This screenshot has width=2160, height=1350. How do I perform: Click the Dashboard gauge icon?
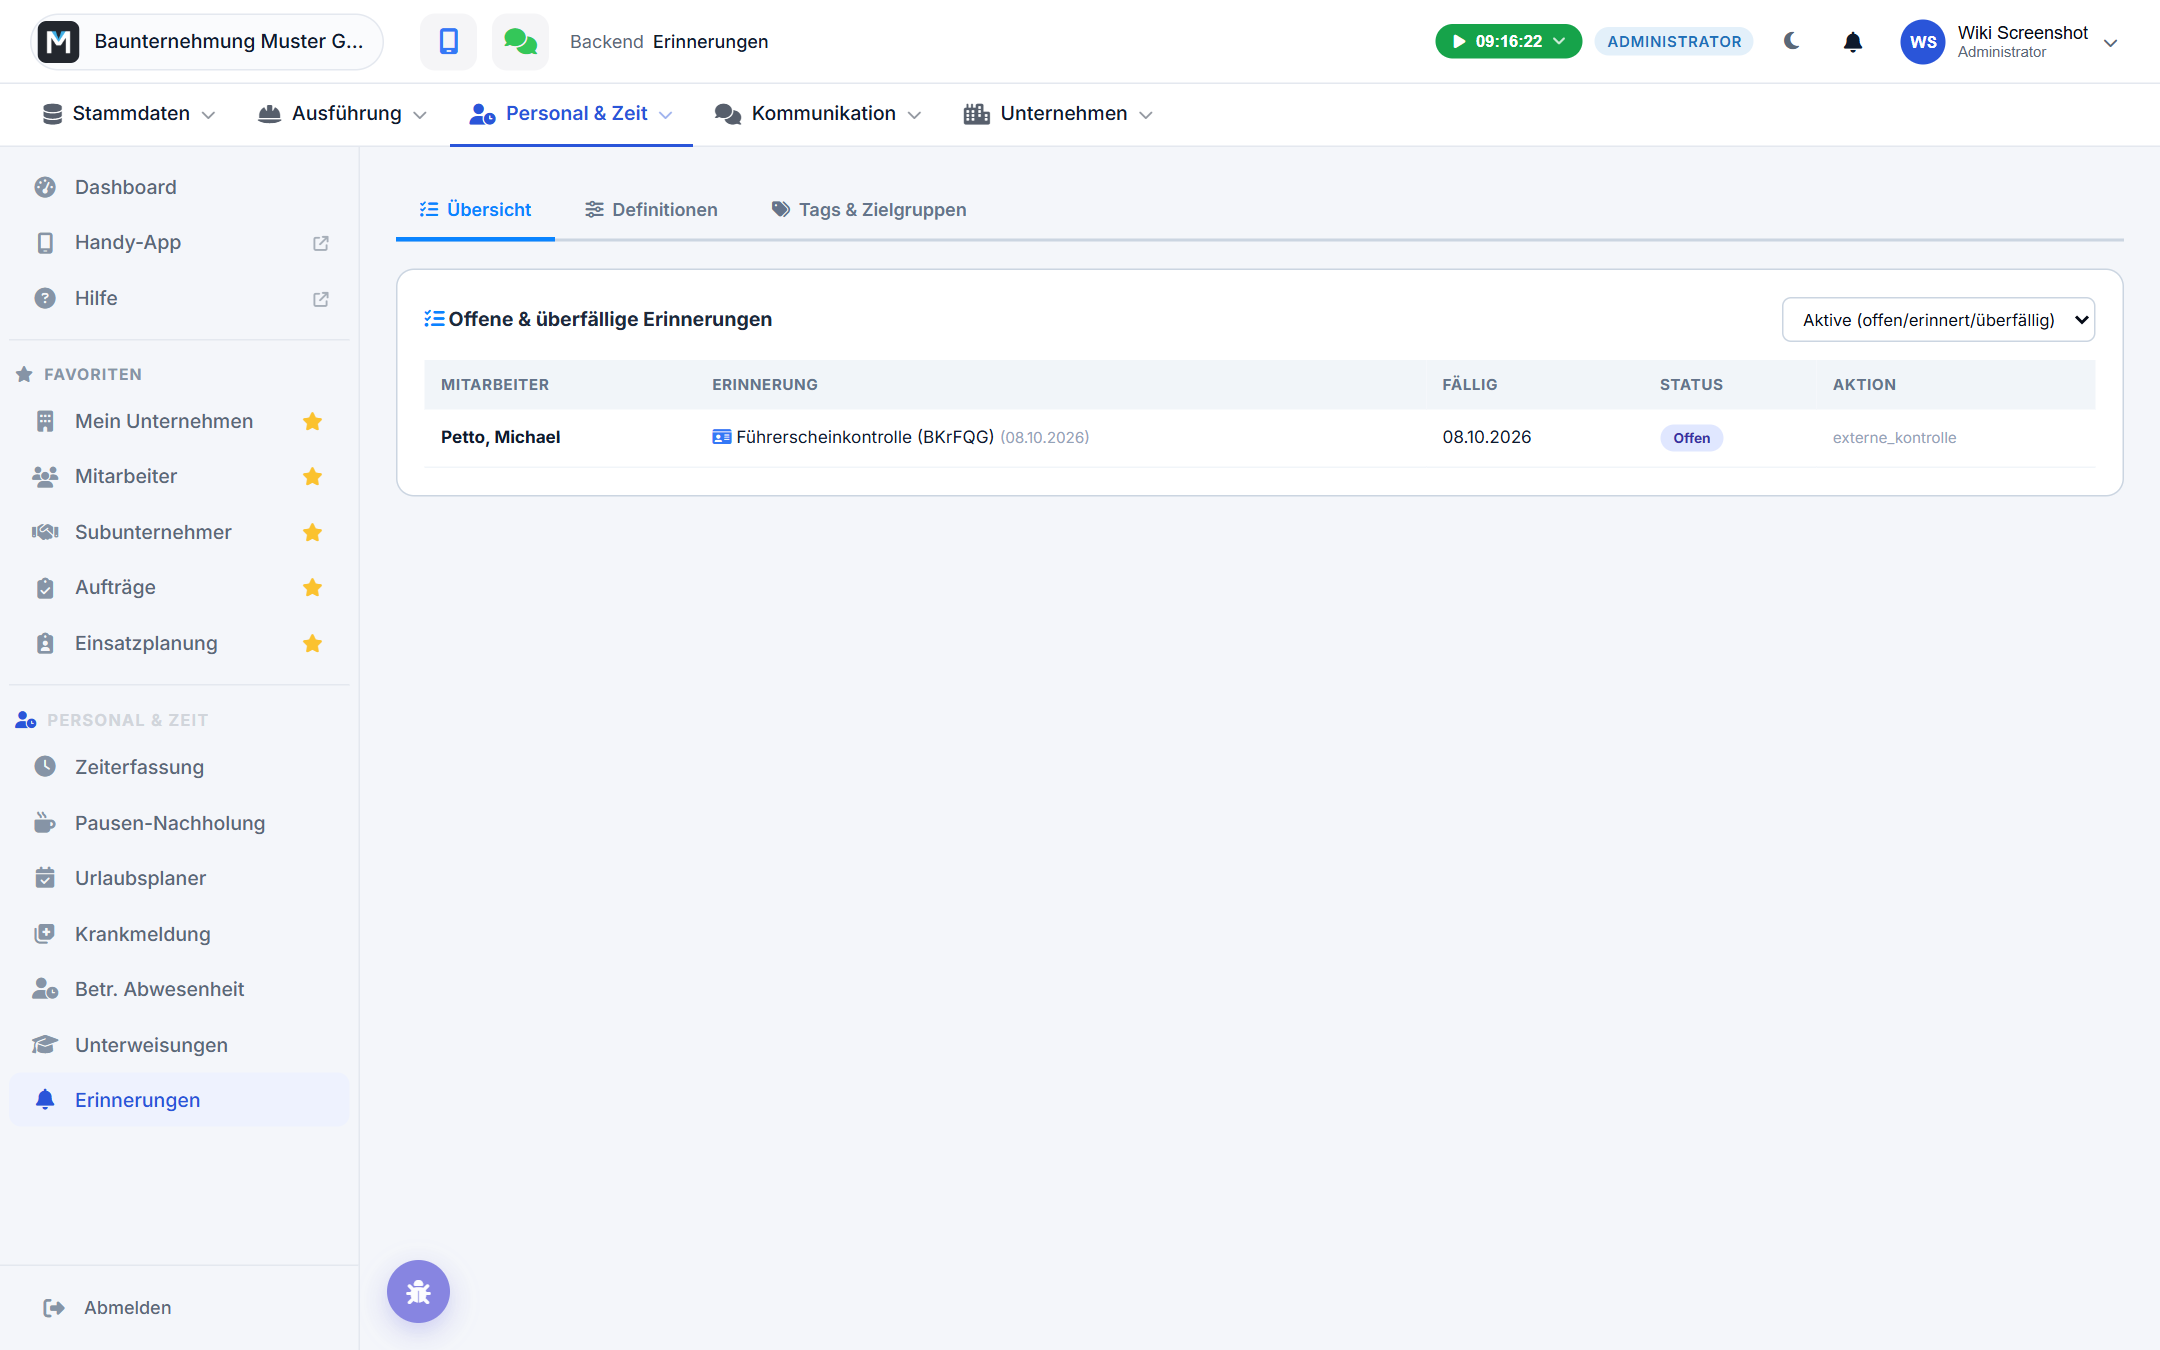[x=45, y=187]
